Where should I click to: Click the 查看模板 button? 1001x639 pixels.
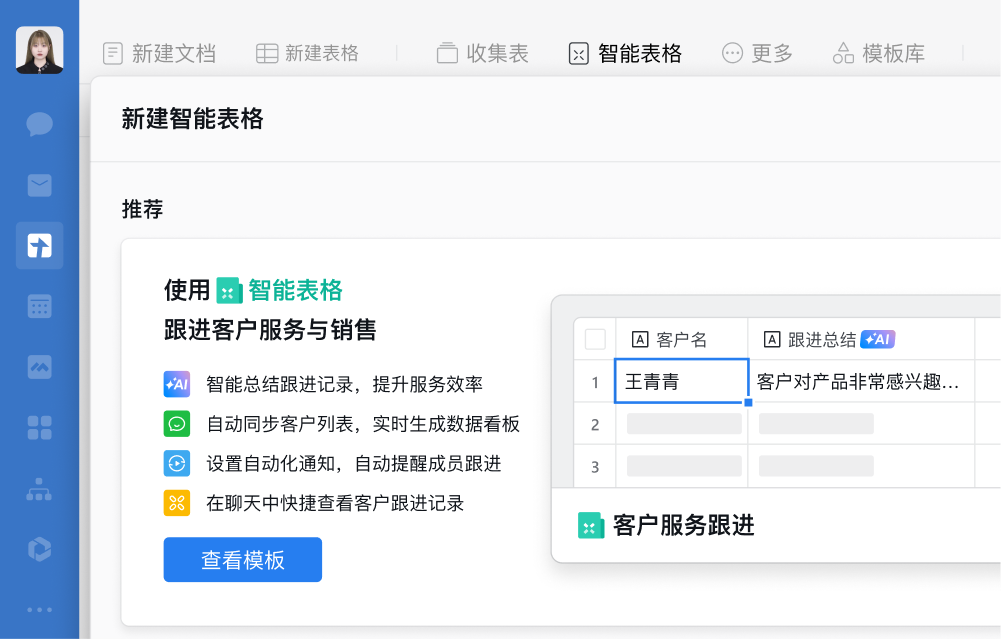[242, 560]
